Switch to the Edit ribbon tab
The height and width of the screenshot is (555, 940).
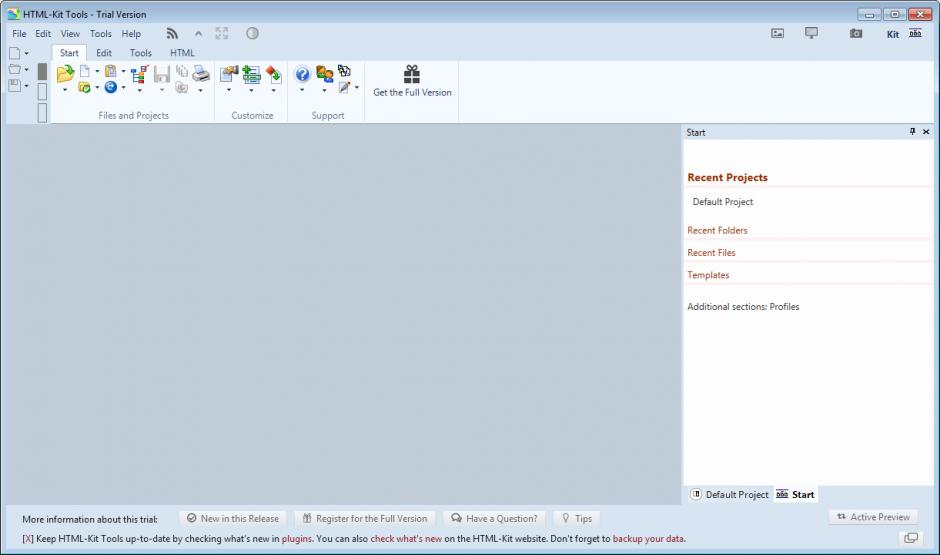tap(104, 53)
